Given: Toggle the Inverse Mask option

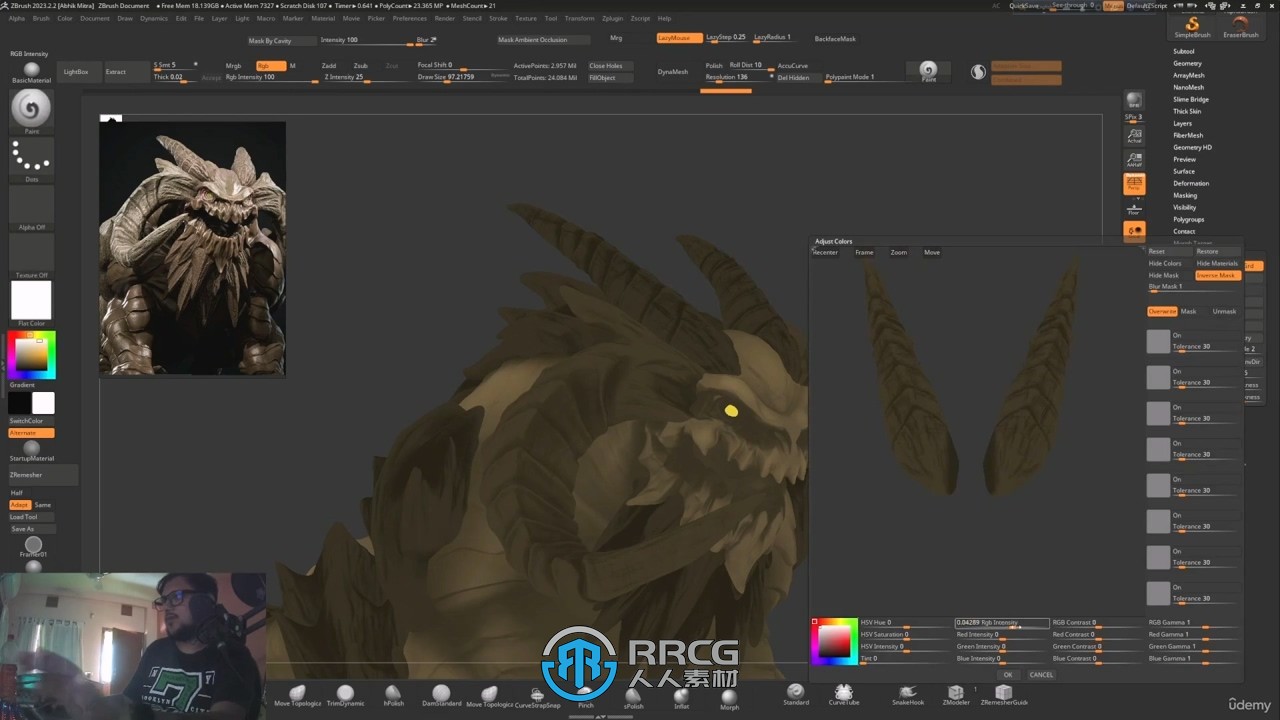Looking at the screenshot, I should click(1216, 275).
